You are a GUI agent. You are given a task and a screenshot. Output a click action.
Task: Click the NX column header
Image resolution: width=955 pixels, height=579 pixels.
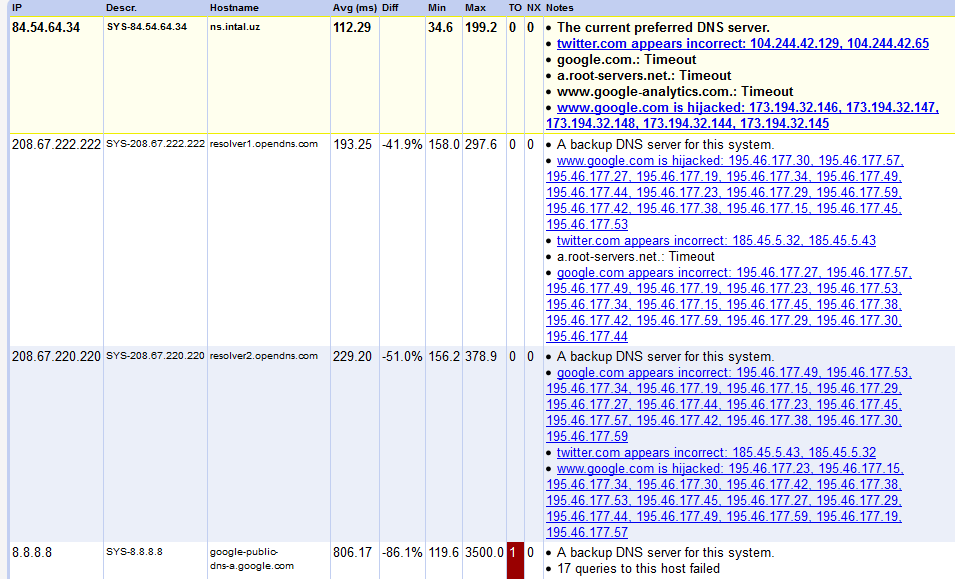(534, 8)
